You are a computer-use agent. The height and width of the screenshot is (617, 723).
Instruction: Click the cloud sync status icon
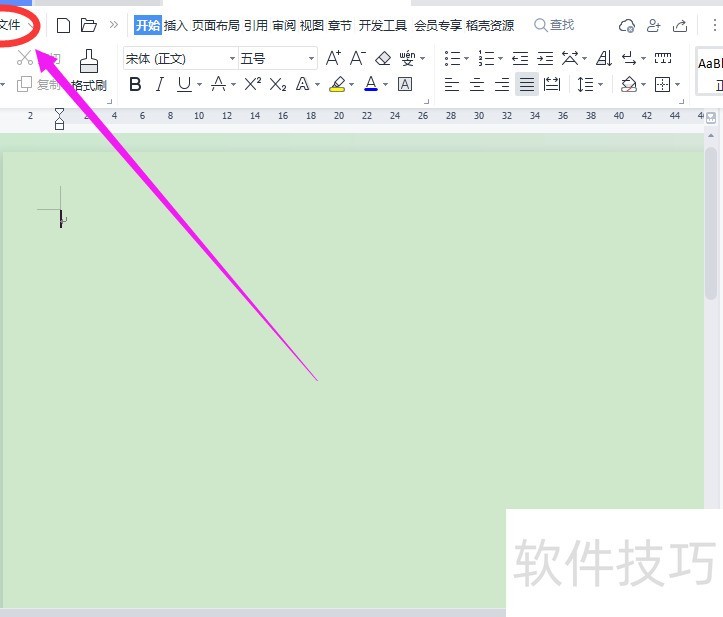tap(627, 26)
